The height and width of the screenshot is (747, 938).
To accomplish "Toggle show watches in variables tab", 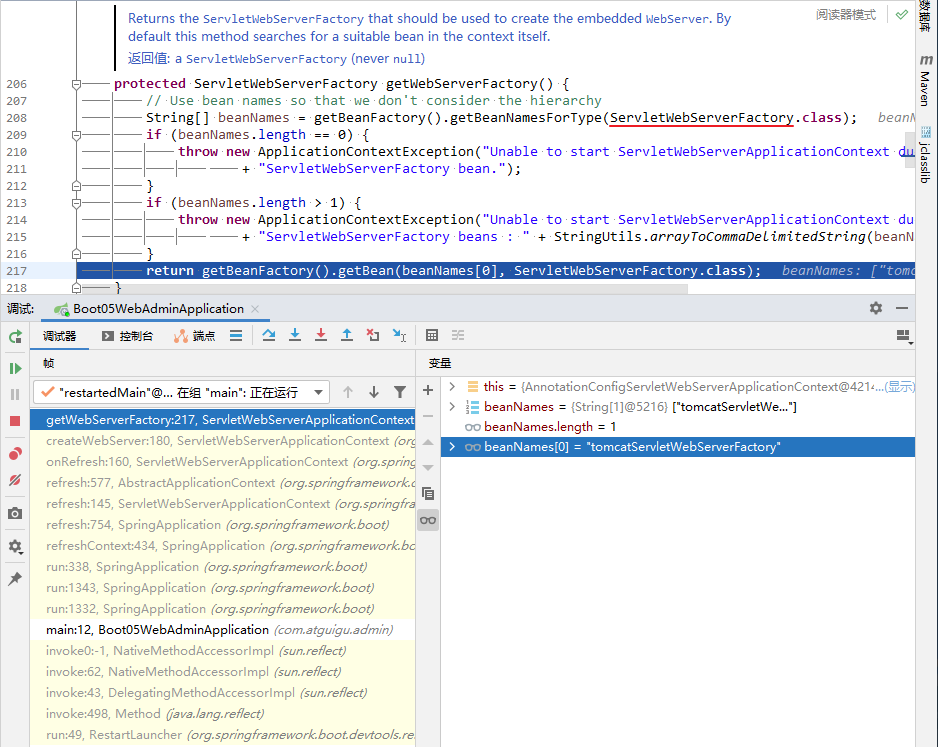I will click(428, 520).
